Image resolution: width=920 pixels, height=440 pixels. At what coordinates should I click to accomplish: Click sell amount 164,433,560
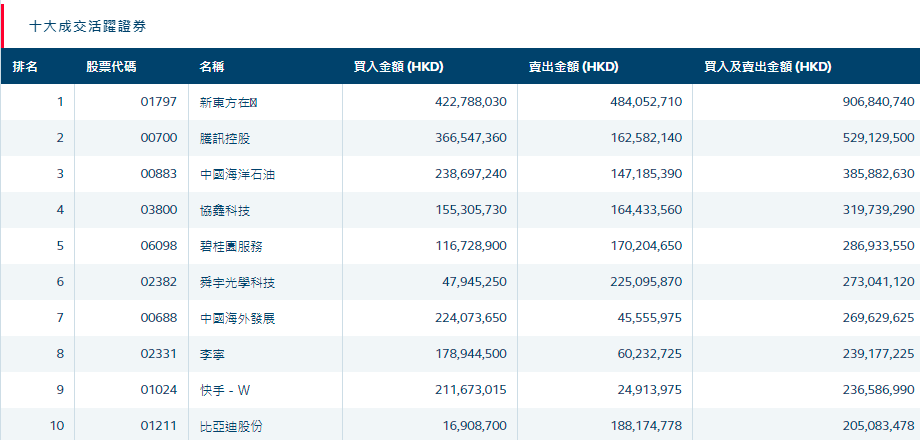coord(646,209)
